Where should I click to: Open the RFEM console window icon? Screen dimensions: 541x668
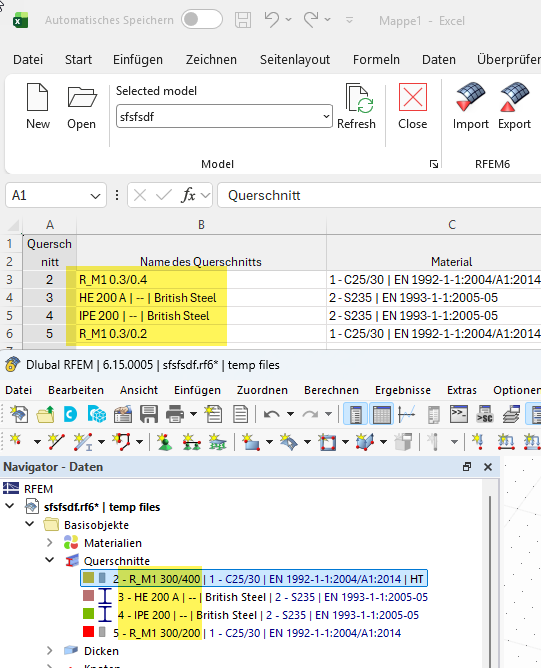[x=459, y=414]
